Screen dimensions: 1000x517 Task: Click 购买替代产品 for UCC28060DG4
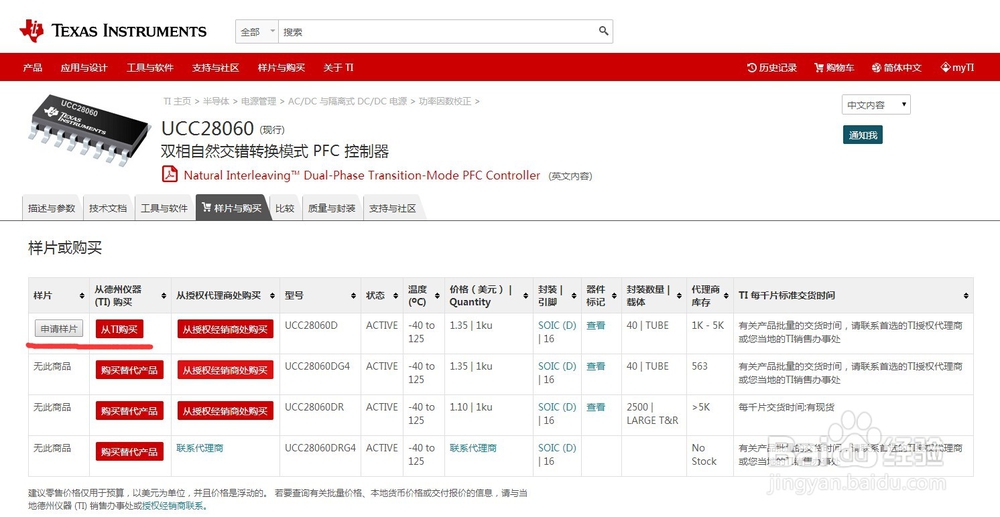[x=129, y=370]
